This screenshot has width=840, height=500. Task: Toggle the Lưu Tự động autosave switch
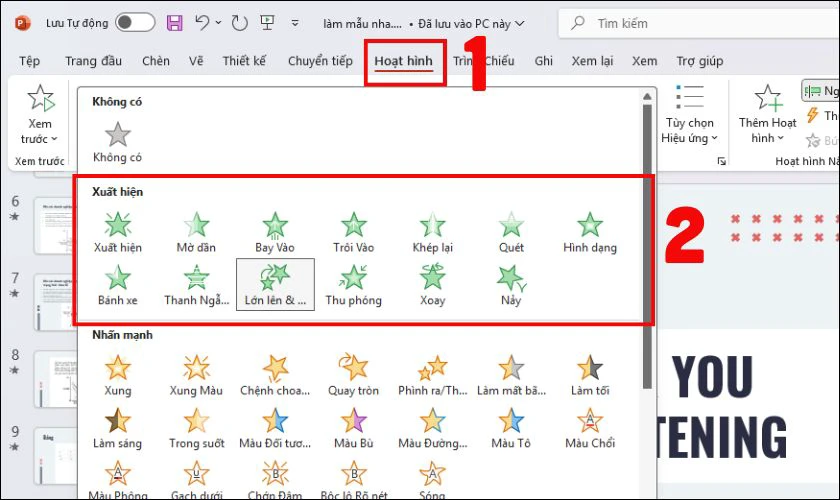[x=135, y=23]
